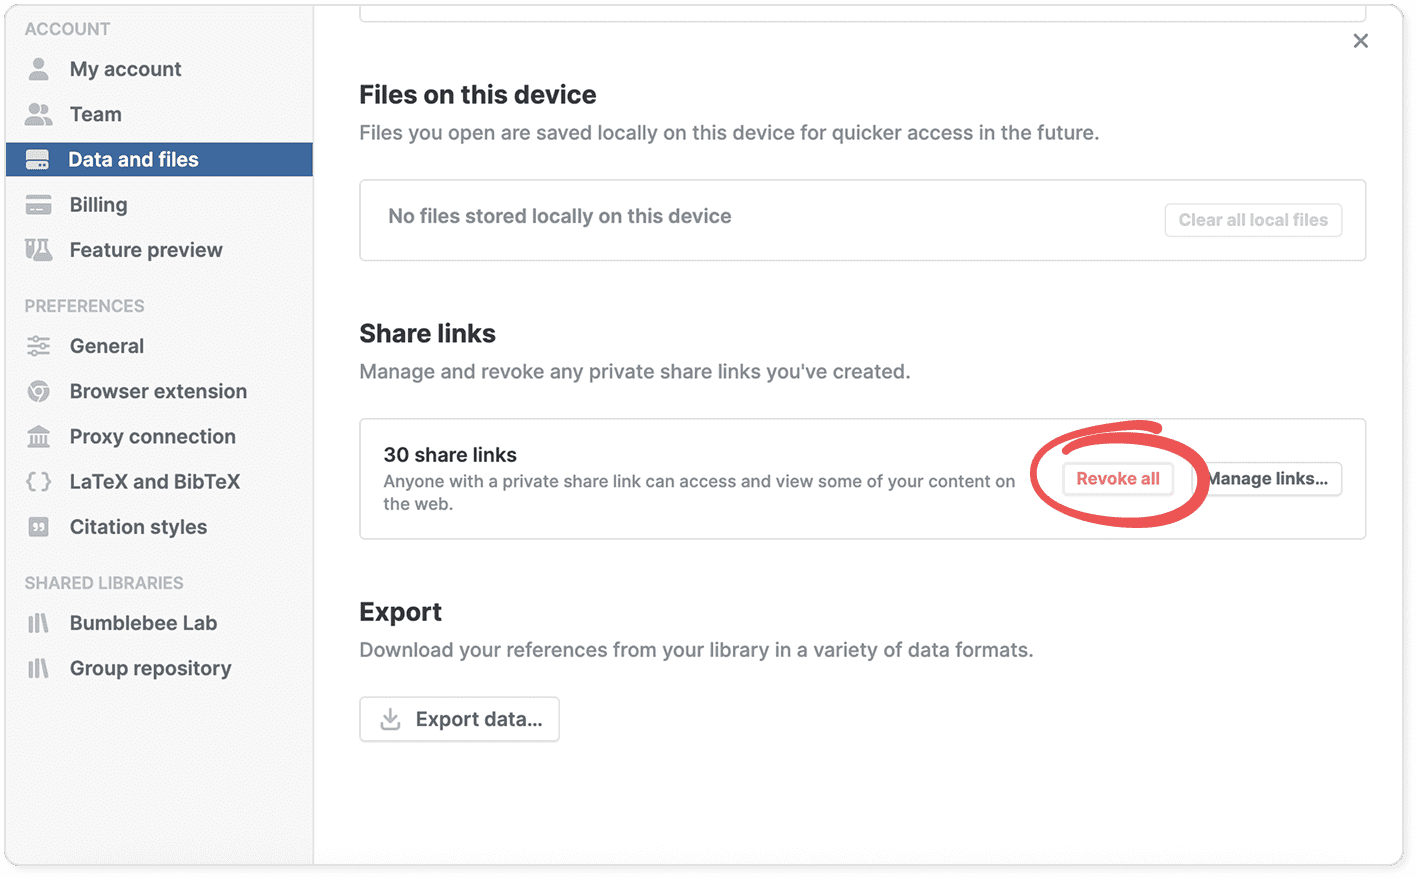Viewport: 1416px width, 878px height.
Task: Click the Feature preview flask icon
Action: click(38, 250)
